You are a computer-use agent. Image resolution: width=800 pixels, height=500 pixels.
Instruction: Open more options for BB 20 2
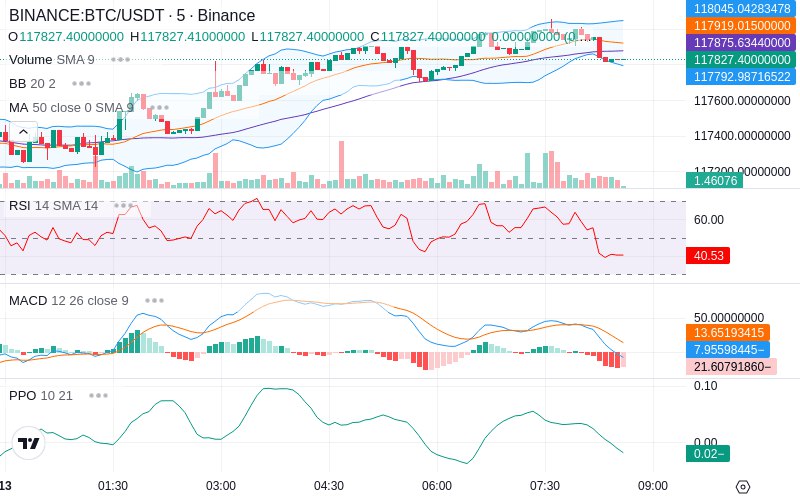82,83
